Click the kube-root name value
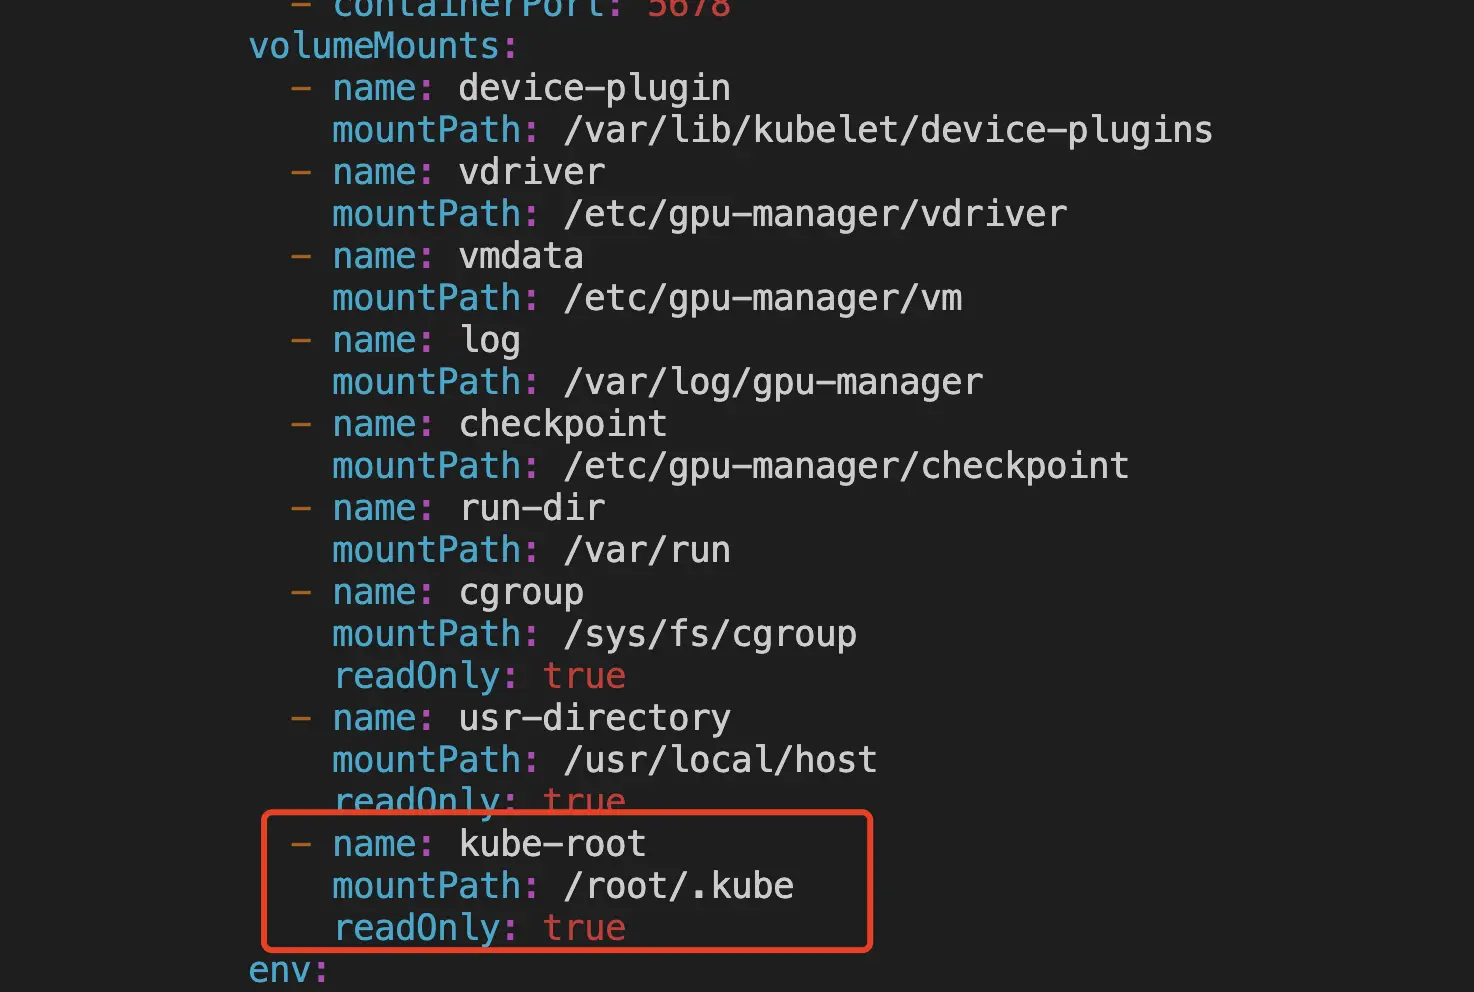 click(553, 845)
